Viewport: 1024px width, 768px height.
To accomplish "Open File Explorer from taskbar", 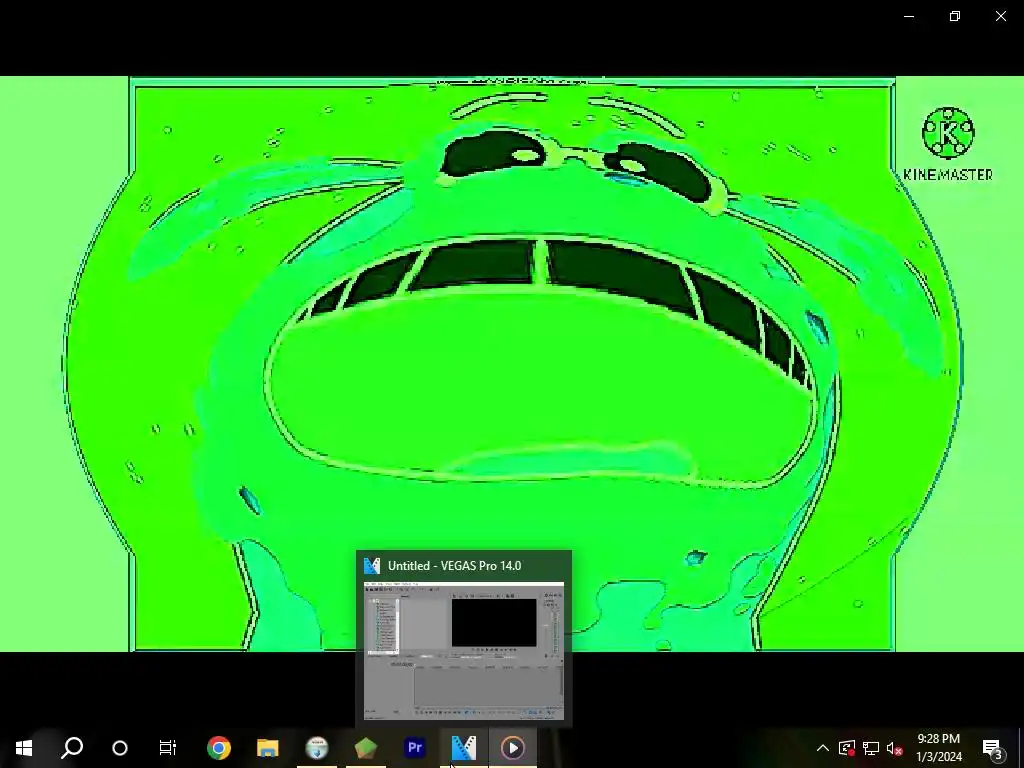I will click(x=268, y=748).
